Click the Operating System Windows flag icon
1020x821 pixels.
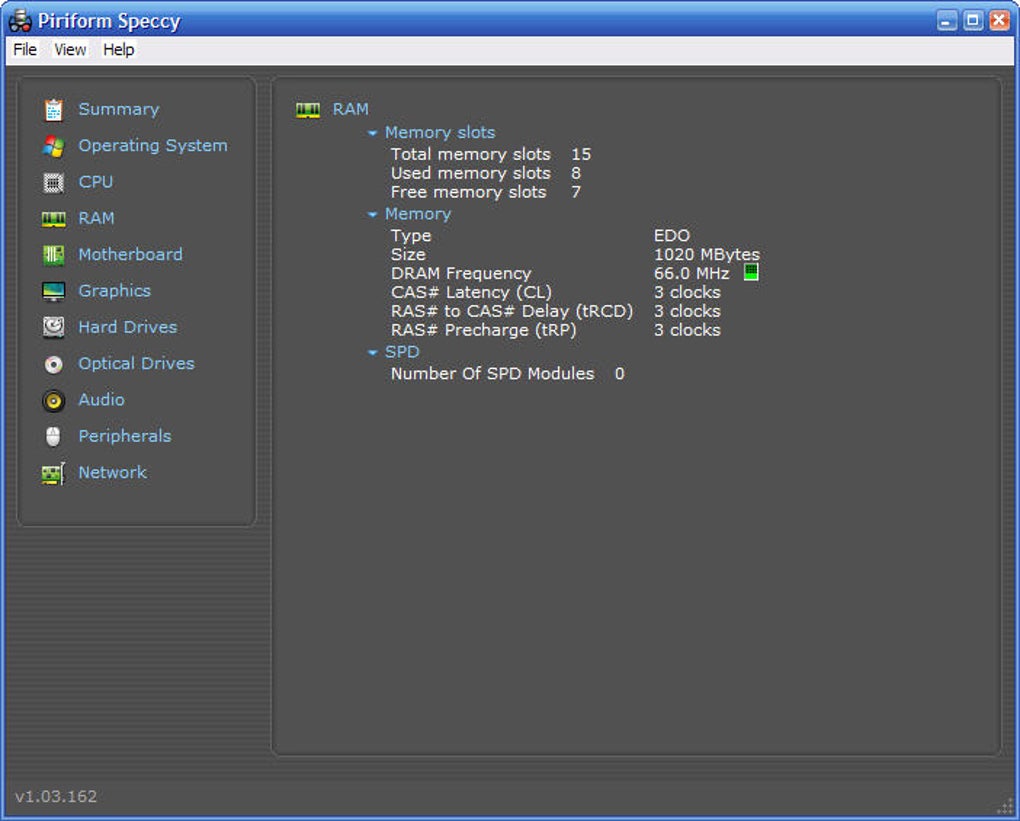[x=53, y=146]
